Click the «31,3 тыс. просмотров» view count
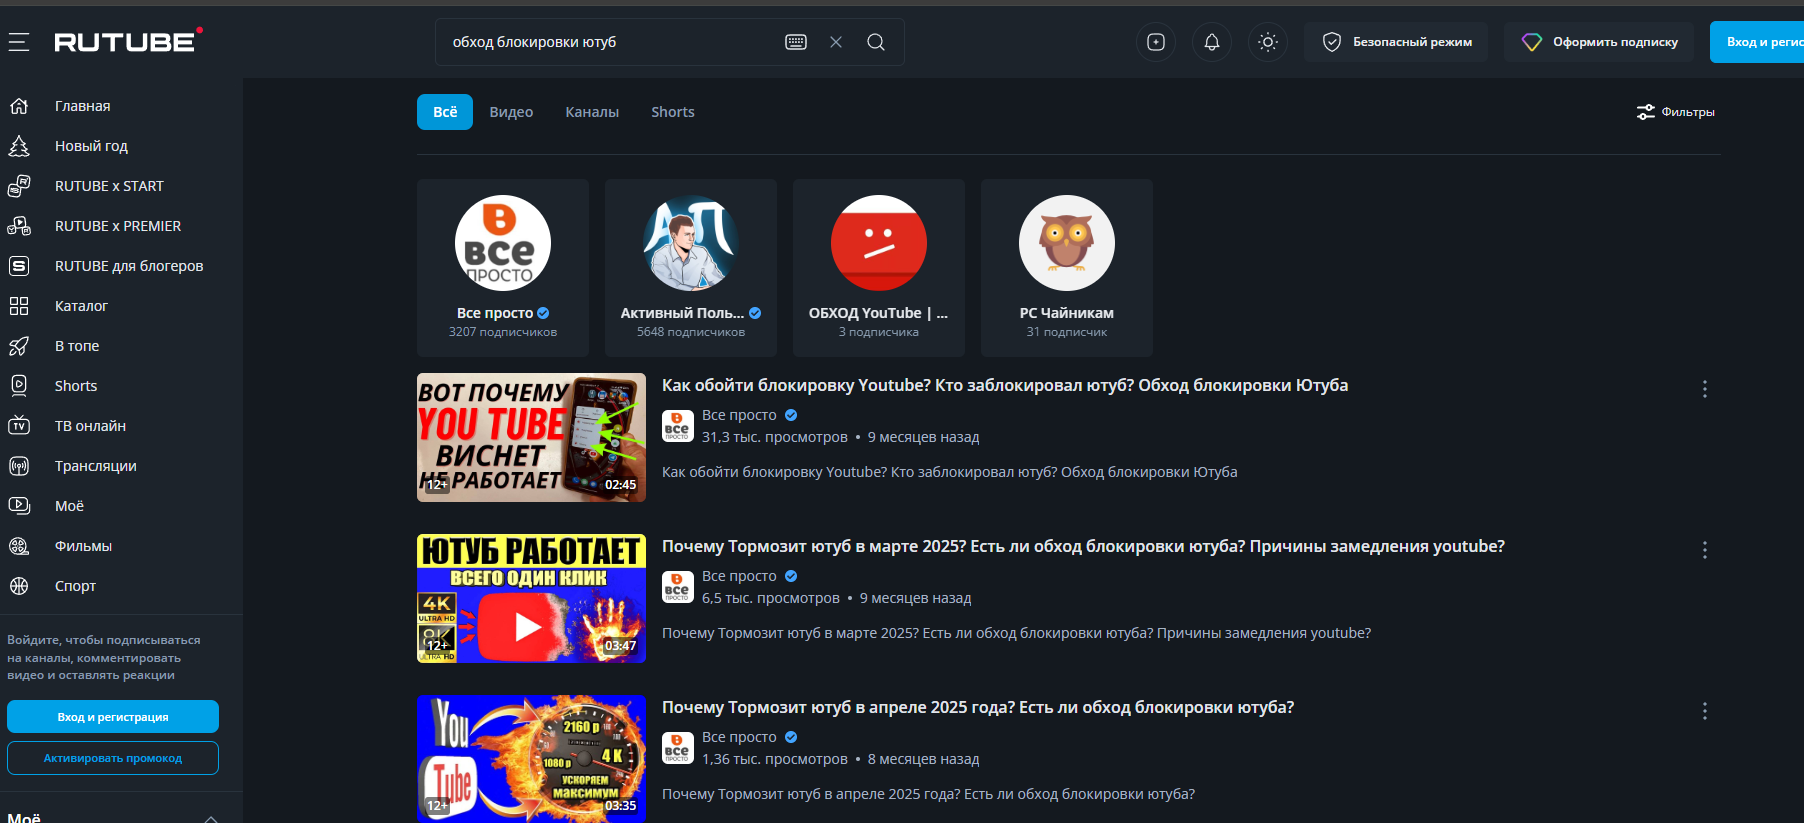This screenshot has width=1804, height=823. 775,437
